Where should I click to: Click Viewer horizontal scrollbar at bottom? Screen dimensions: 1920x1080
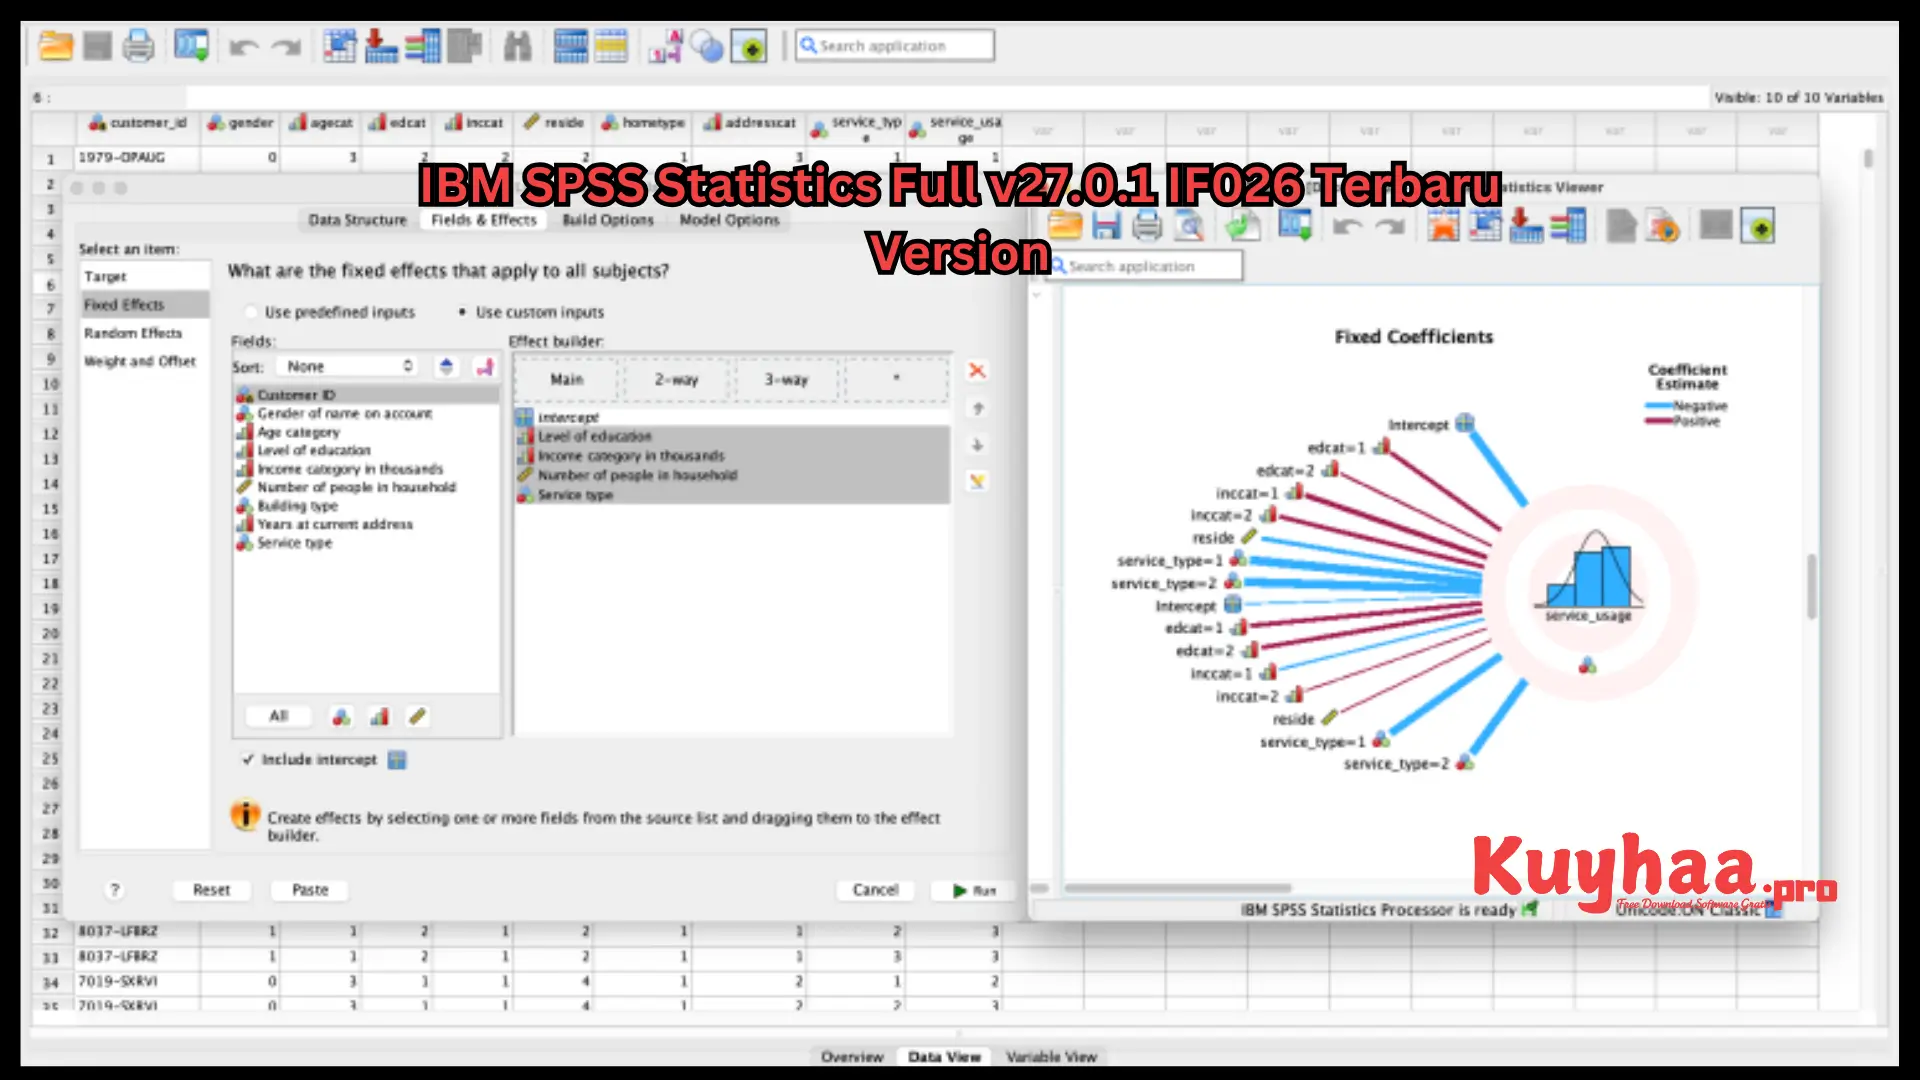1177,888
